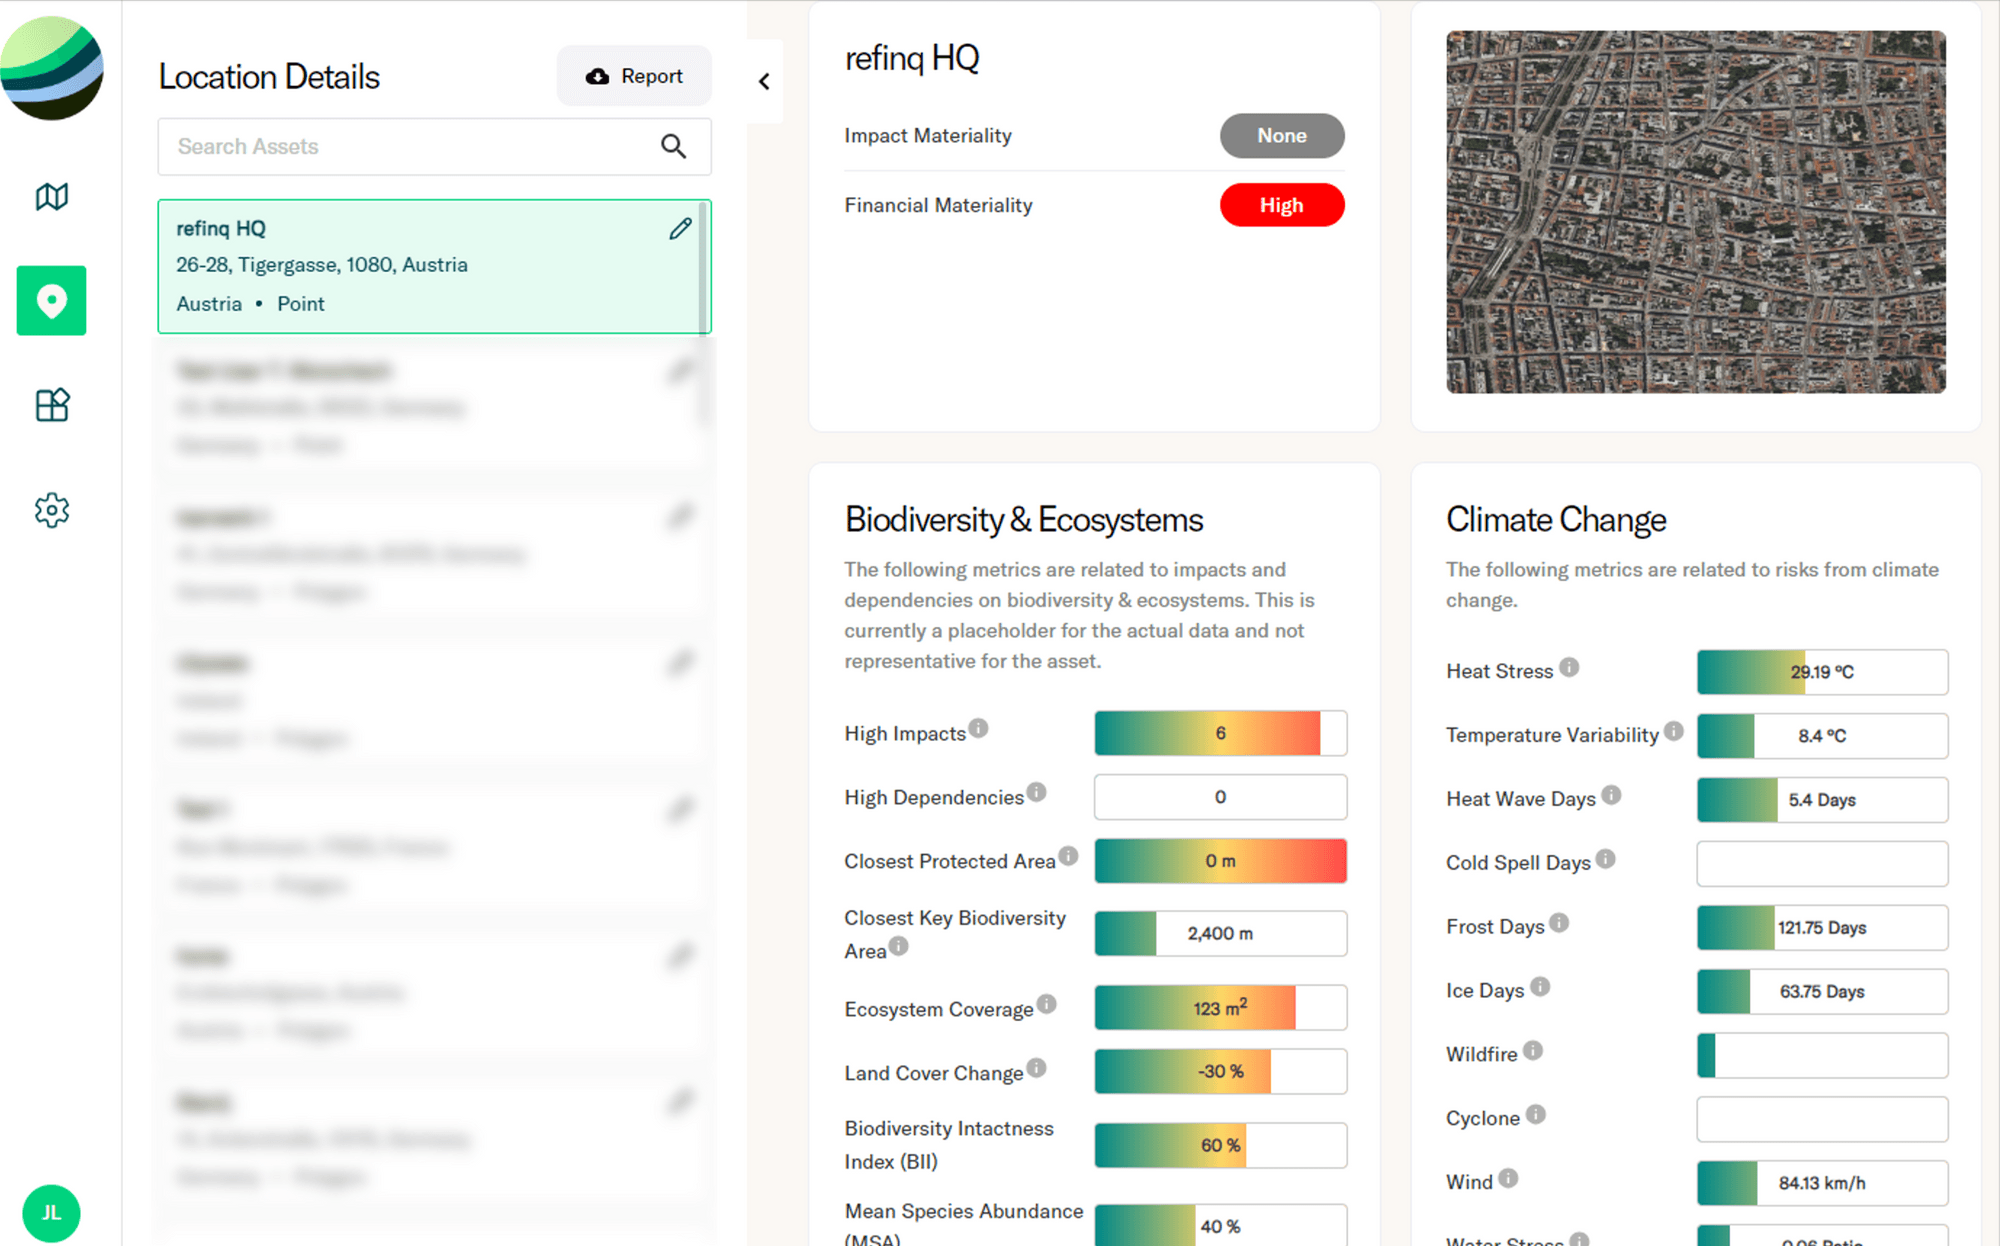Viewport: 2000px width, 1246px height.
Task: Show info for Cyclone
Action: click(1535, 1114)
